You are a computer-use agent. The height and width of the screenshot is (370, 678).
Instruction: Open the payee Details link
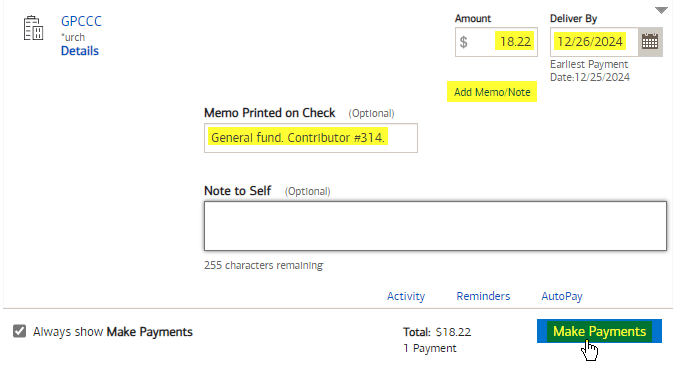click(80, 51)
